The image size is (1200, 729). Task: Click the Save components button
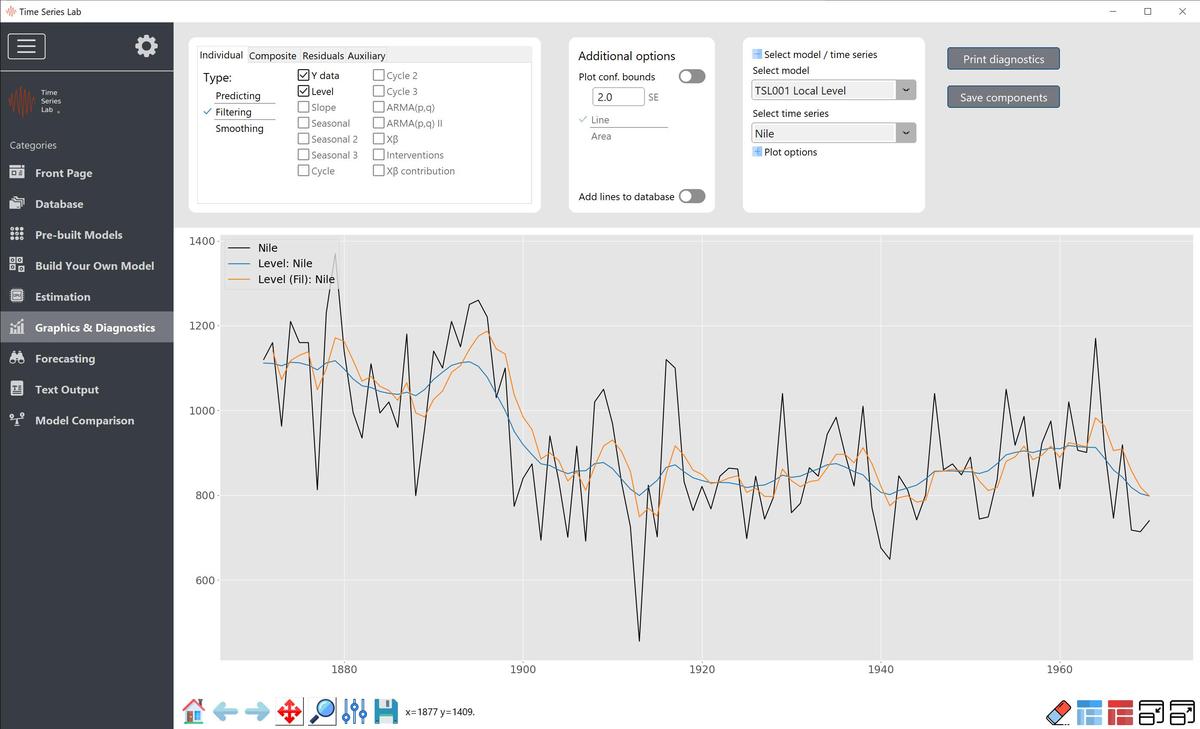(x=1003, y=97)
